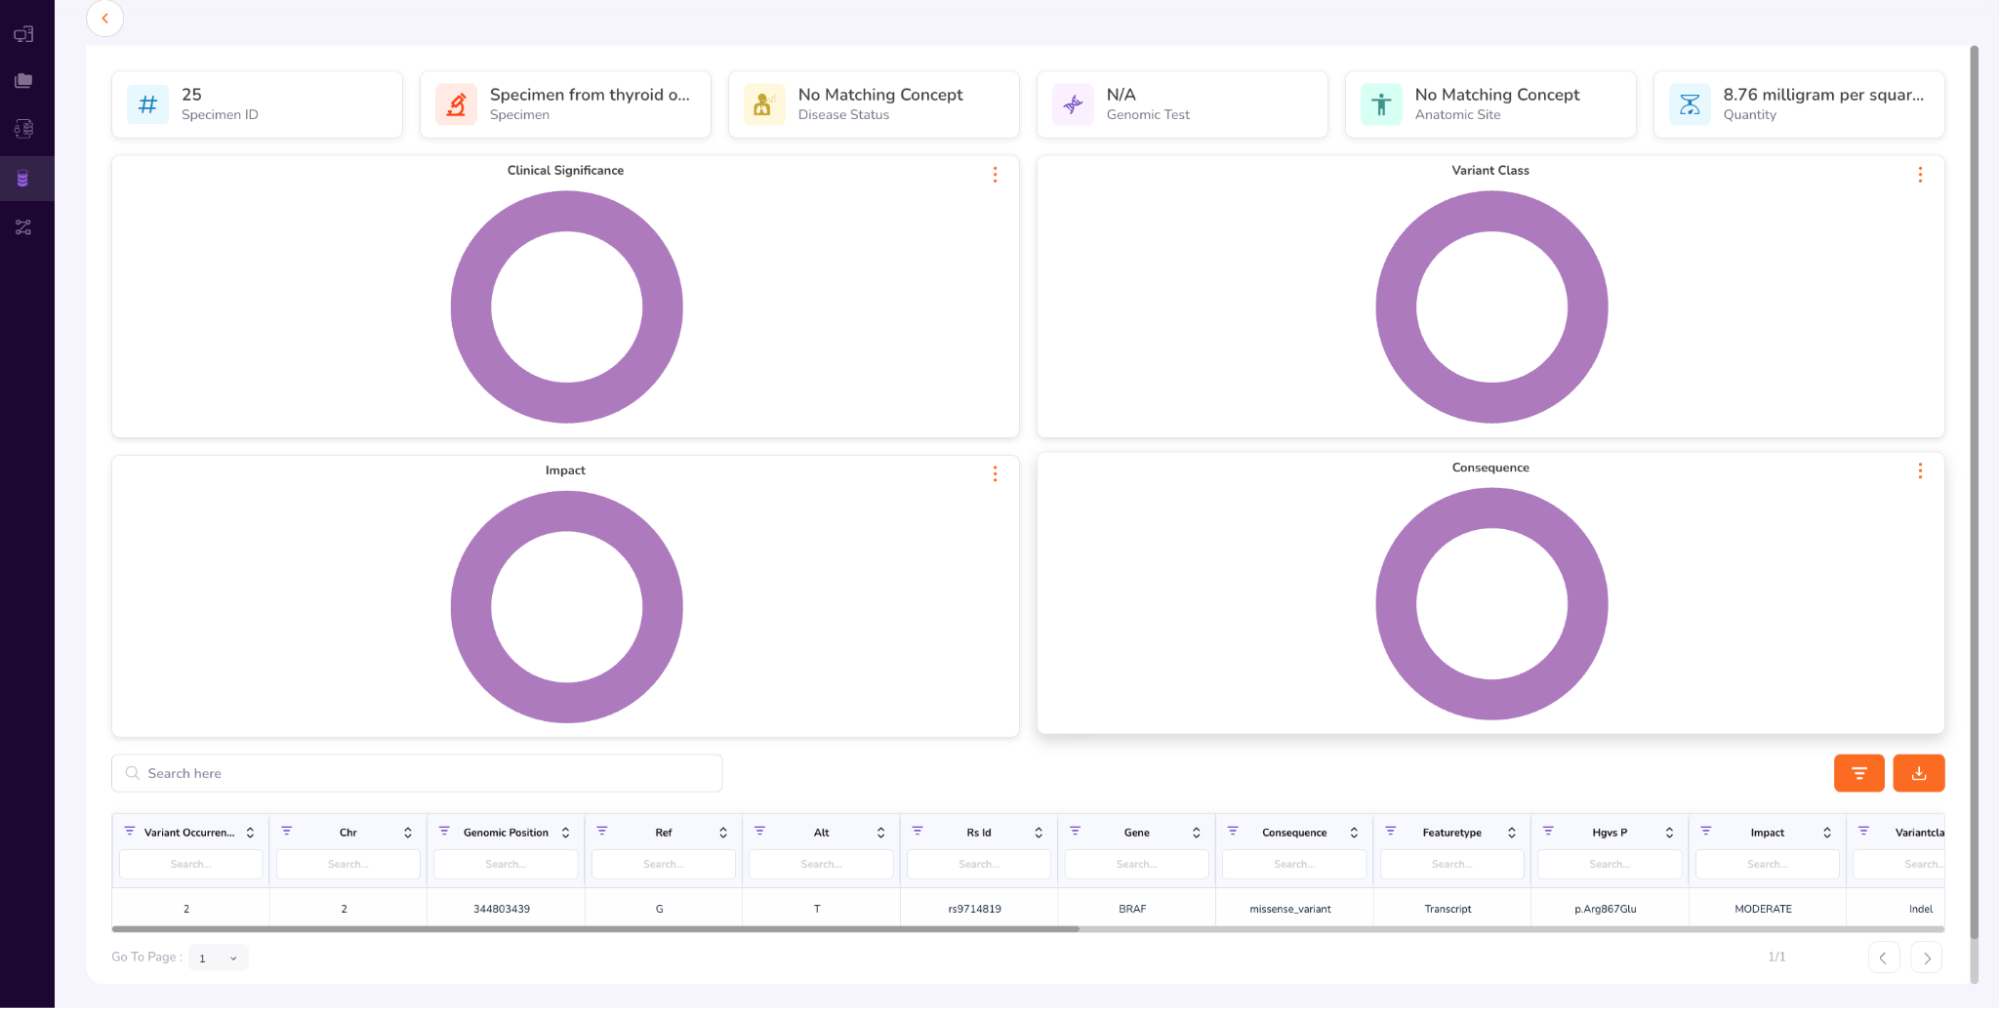The width and height of the screenshot is (1999, 1009).
Task: Go to next page of table
Action: pos(1926,958)
